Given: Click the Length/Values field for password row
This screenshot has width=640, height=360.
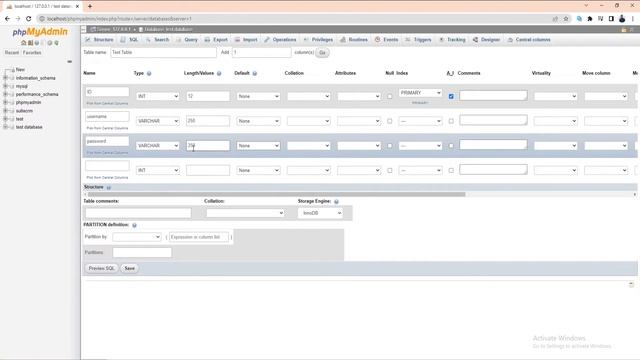Looking at the screenshot, I should (208, 146).
